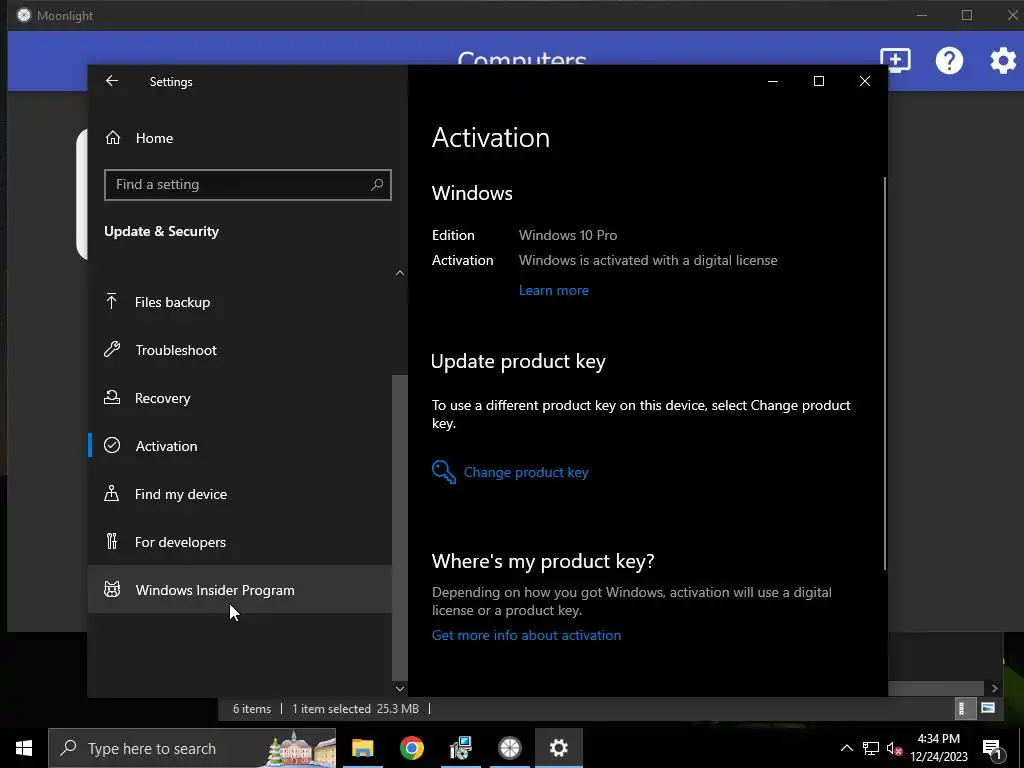The image size is (1024, 768).
Task: Open For developers settings
Action: click(x=240, y=542)
